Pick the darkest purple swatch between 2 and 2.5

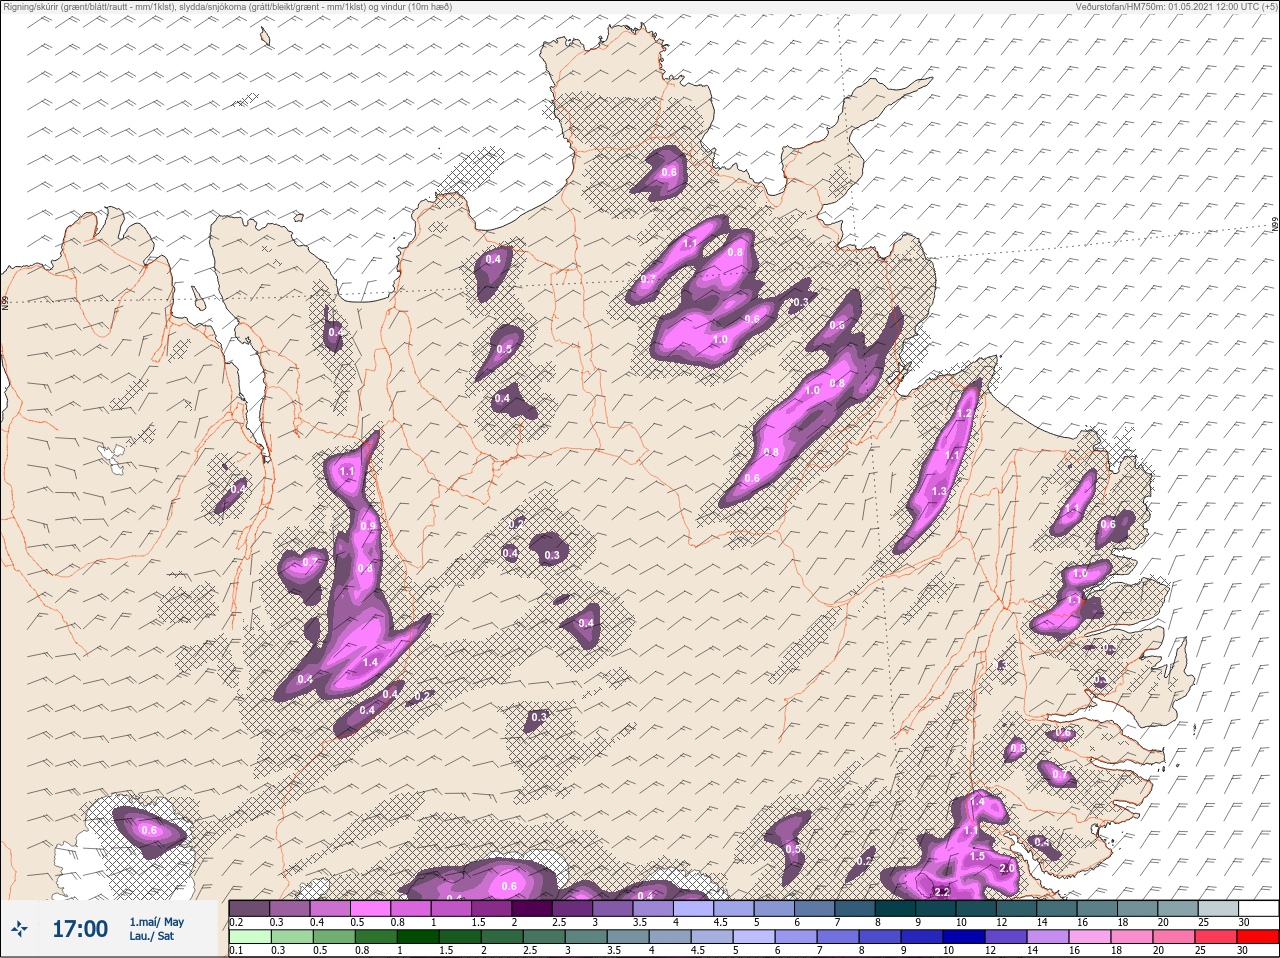click(533, 908)
